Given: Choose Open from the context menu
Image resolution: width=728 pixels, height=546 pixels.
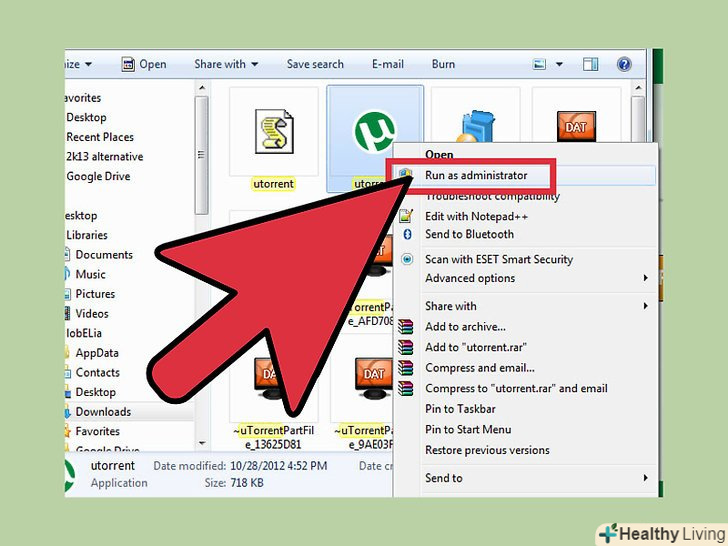Looking at the screenshot, I should click(439, 154).
